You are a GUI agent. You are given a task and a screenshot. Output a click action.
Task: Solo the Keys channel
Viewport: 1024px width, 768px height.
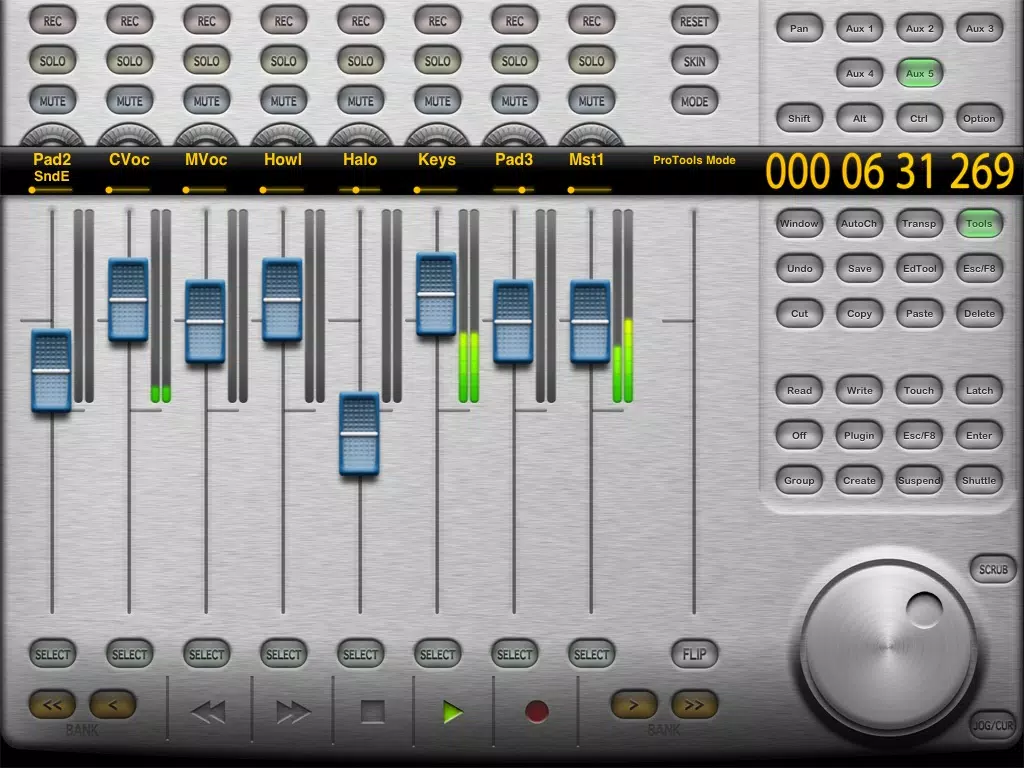point(438,61)
